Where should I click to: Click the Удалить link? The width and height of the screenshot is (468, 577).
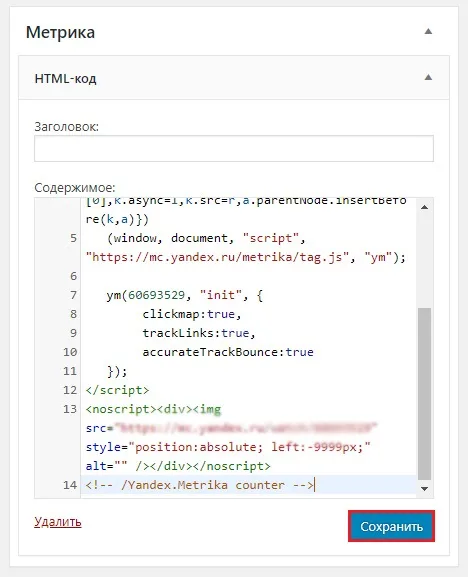tap(58, 522)
